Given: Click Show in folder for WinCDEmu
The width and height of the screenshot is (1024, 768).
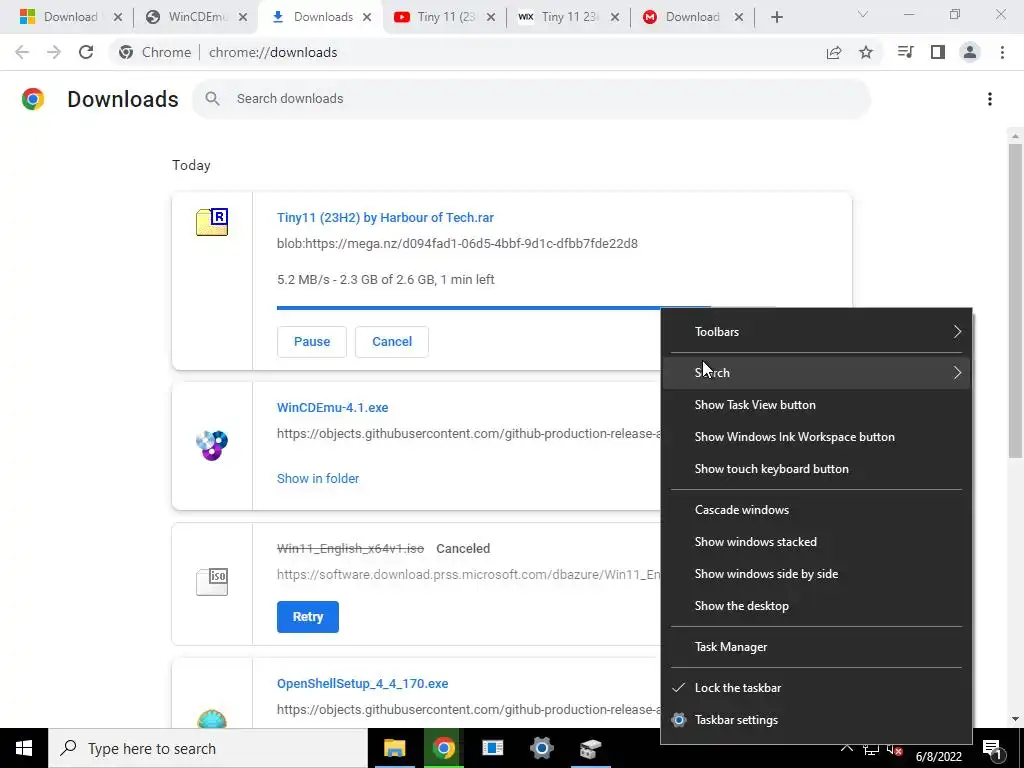Looking at the screenshot, I should point(318,479).
